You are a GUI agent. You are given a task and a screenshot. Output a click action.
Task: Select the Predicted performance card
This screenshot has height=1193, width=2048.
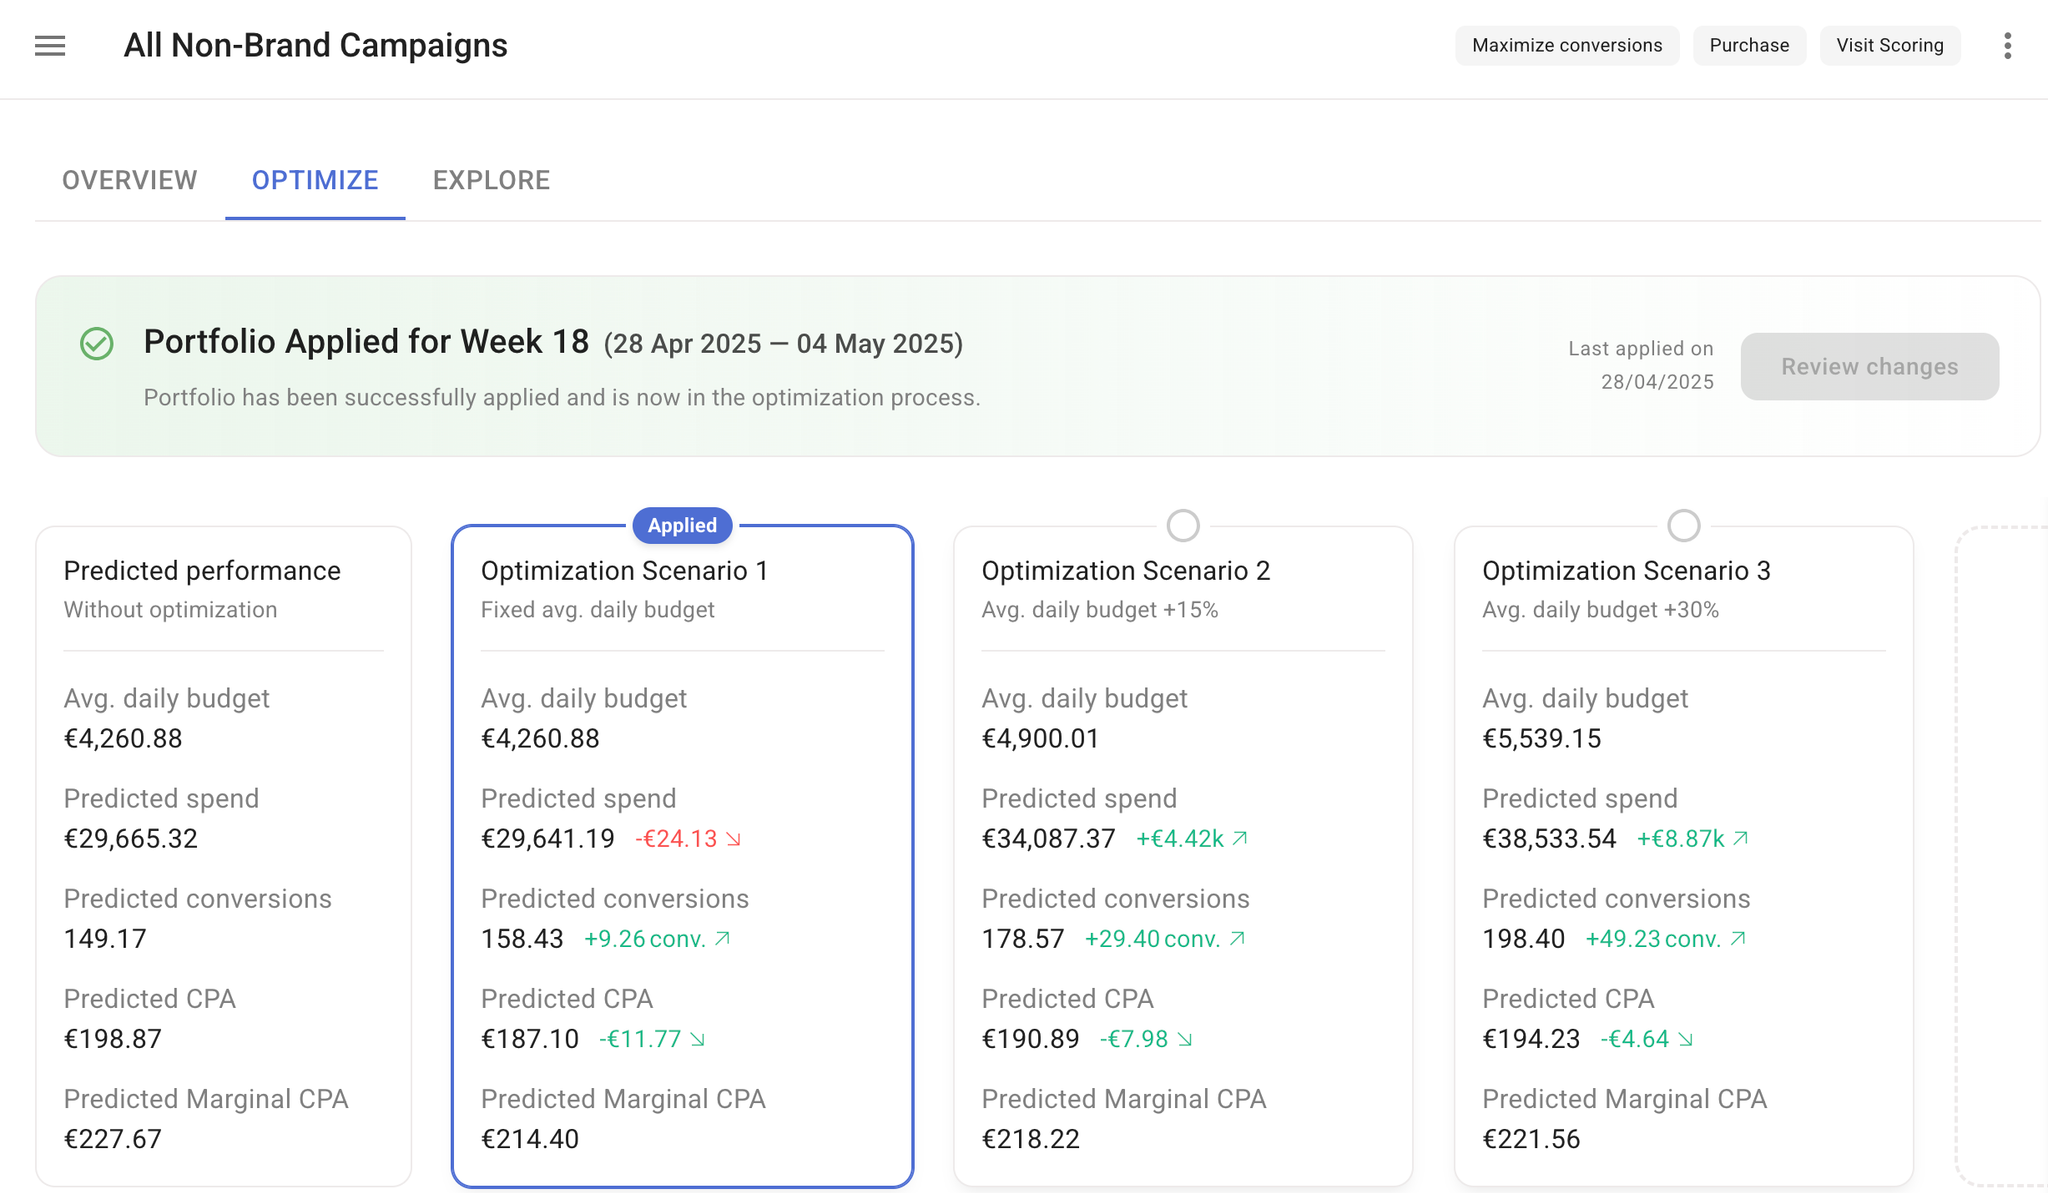click(223, 855)
